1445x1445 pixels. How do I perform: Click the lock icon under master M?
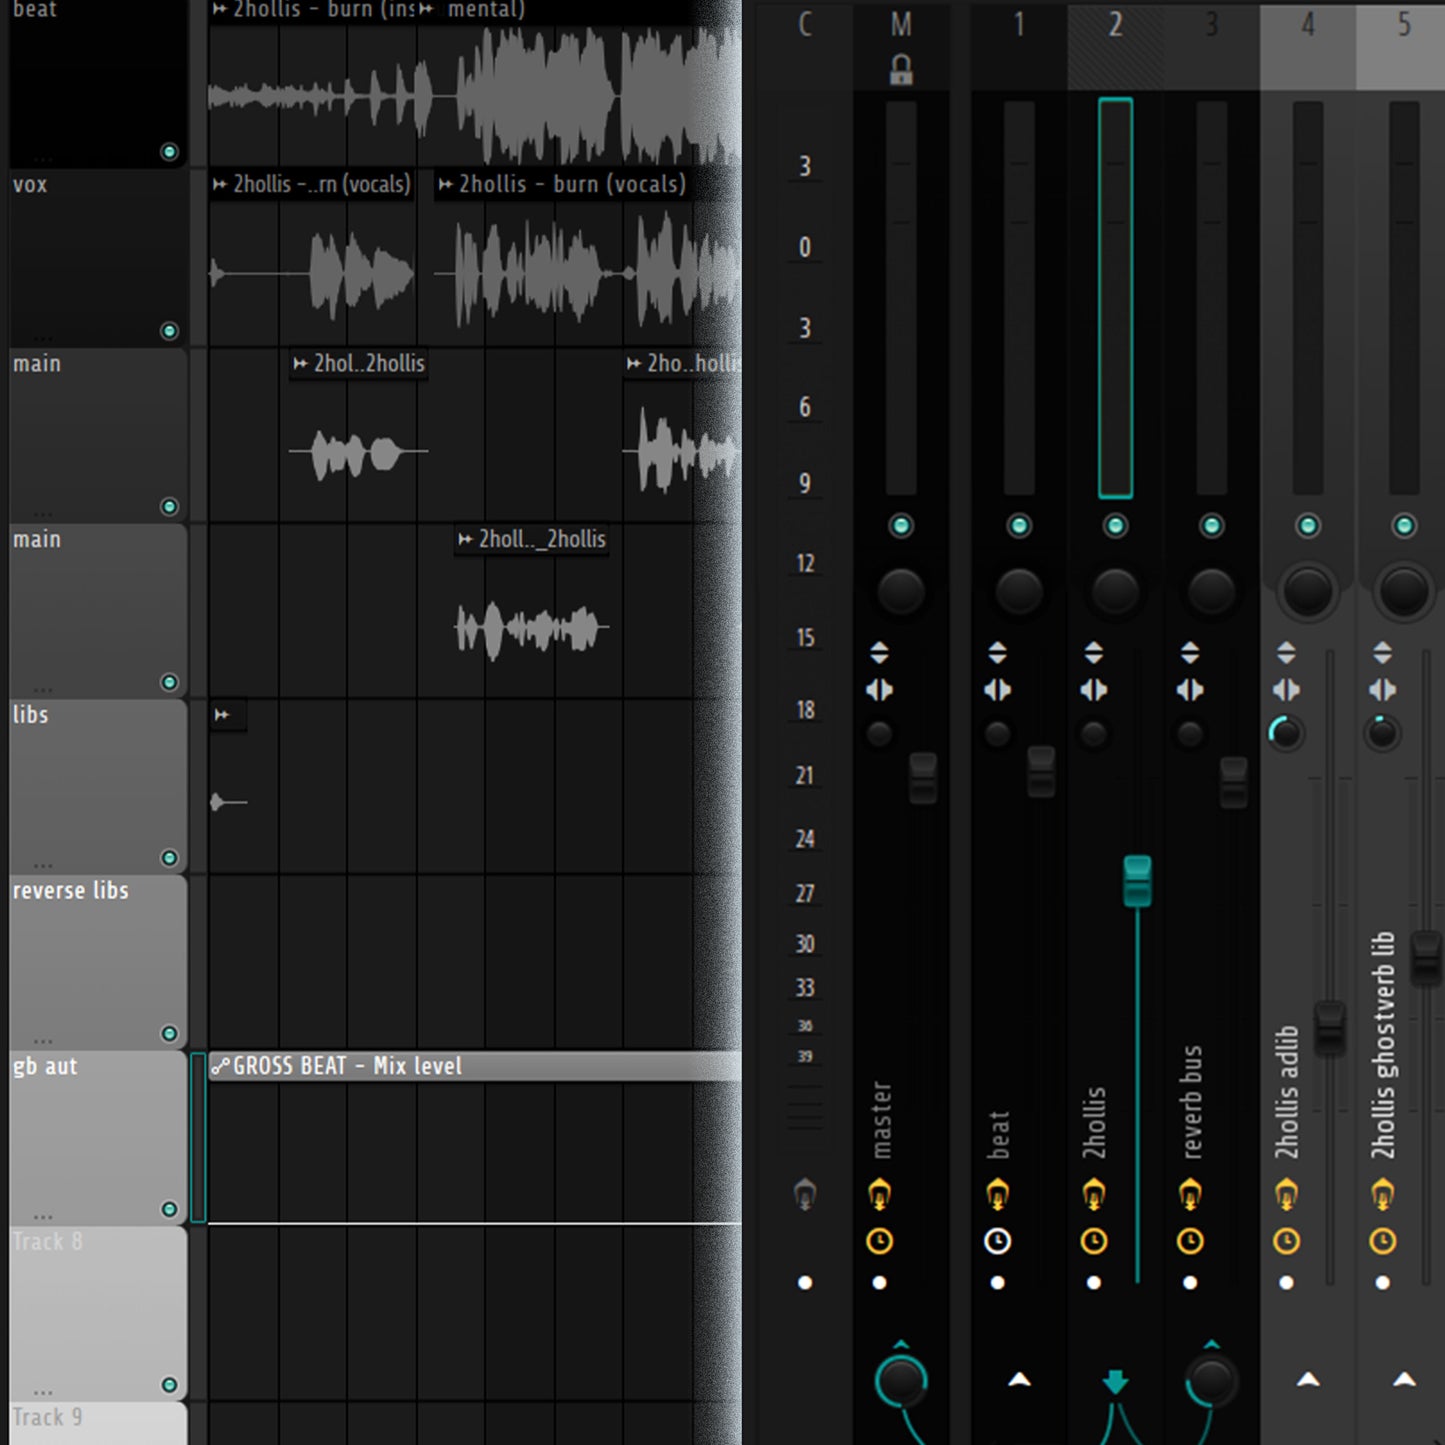[x=901, y=70]
